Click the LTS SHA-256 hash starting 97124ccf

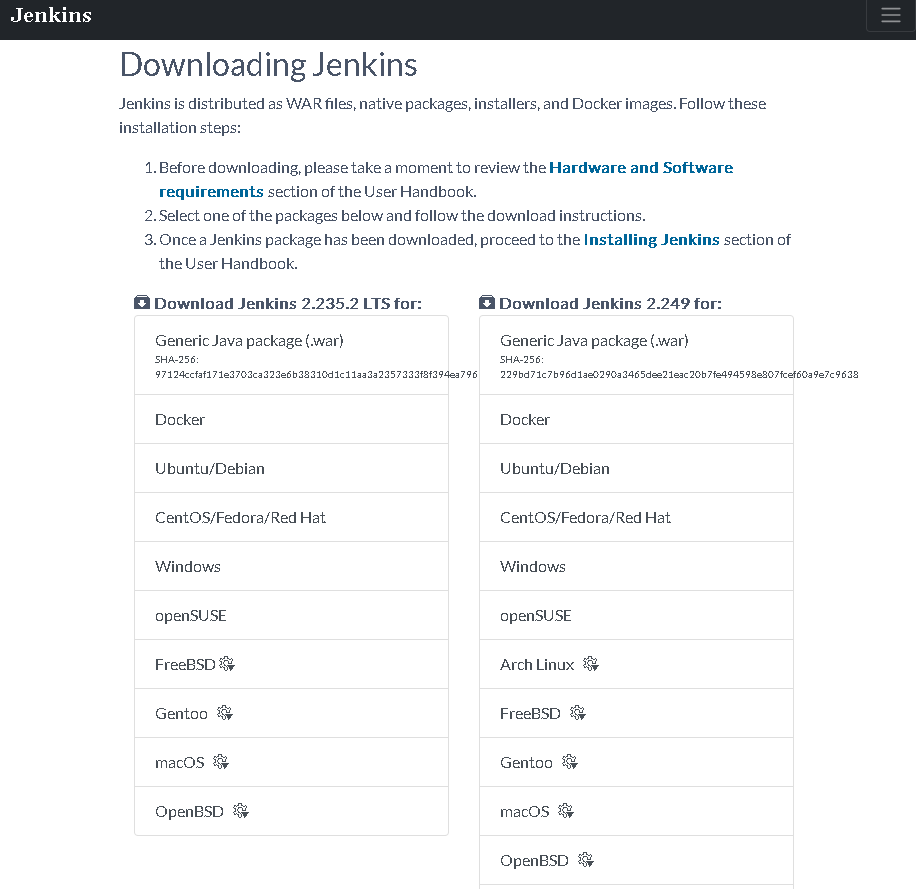pyautogui.click(x=316, y=375)
